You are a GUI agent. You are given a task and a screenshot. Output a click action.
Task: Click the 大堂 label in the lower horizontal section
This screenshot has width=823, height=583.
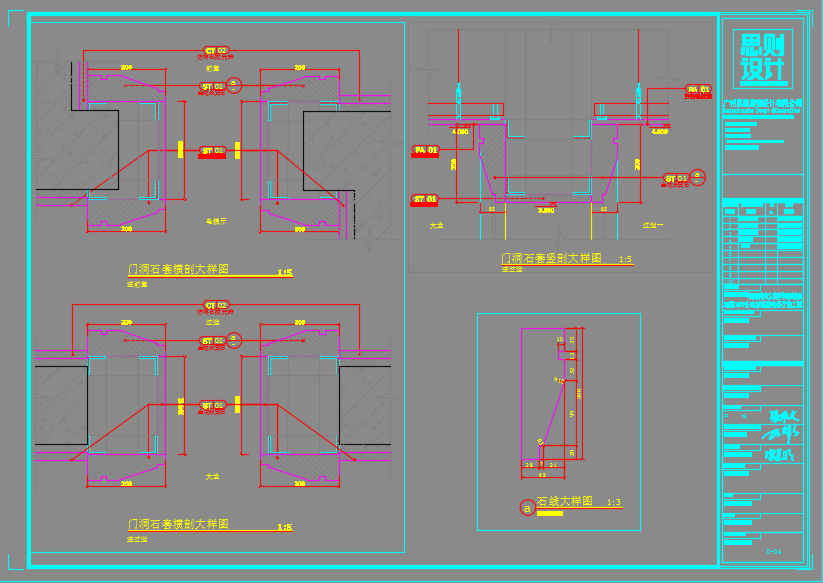(x=213, y=476)
